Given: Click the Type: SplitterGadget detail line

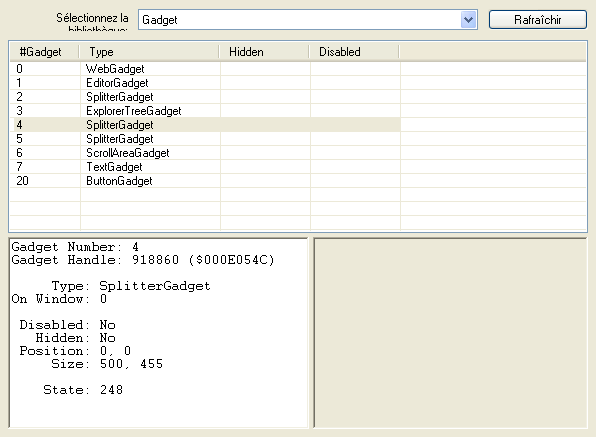Looking at the screenshot, I should pos(131,286).
